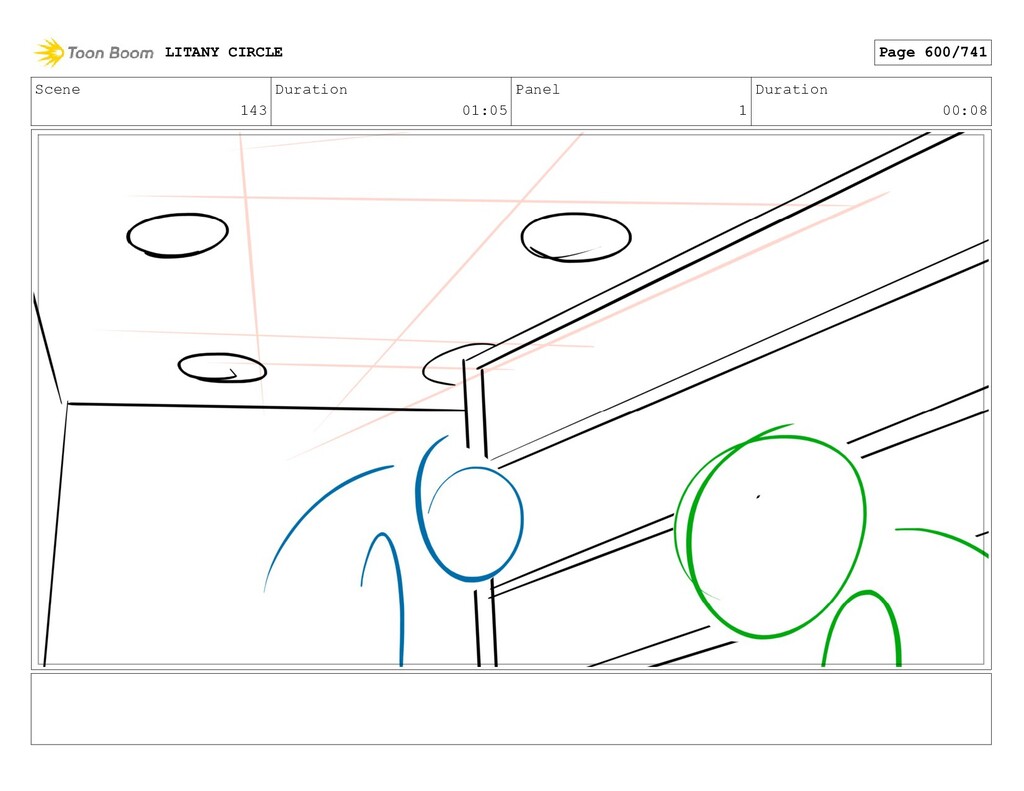The width and height of the screenshot is (1024, 791).
Task: Select the panel number 1
Action: point(743,110)
